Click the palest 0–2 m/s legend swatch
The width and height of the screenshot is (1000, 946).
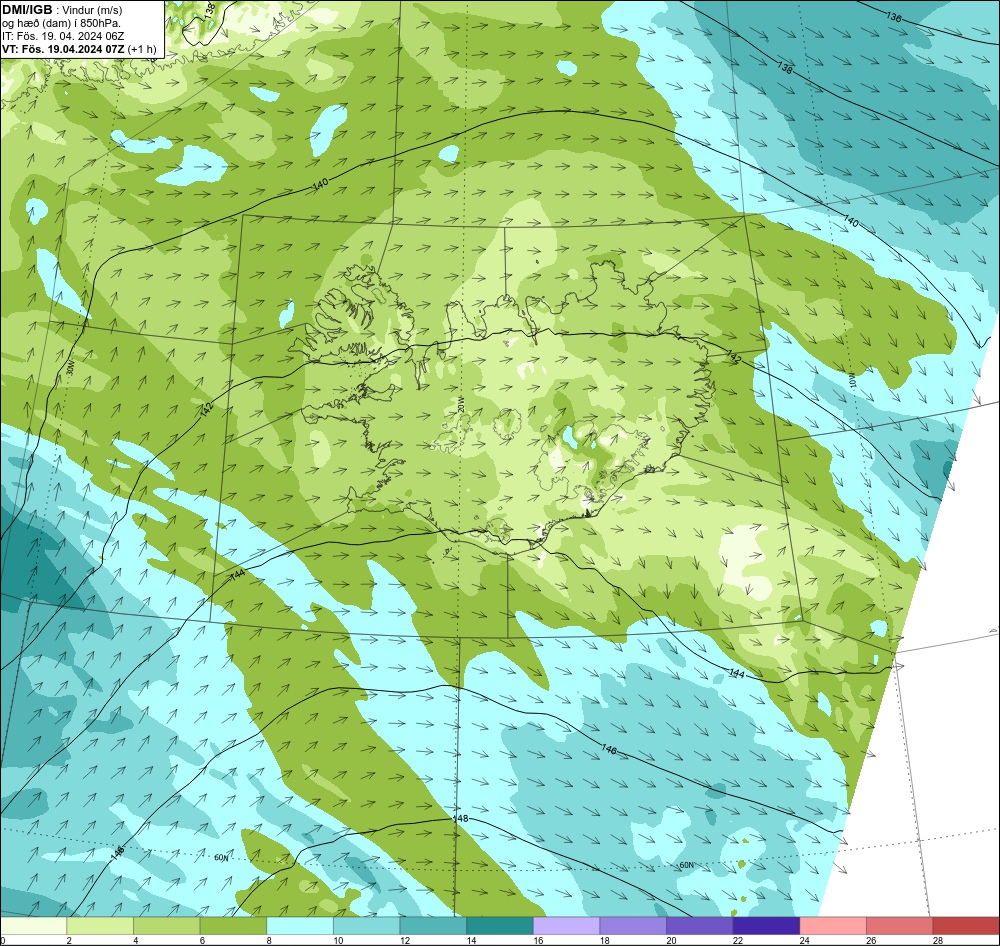(33, 925)
